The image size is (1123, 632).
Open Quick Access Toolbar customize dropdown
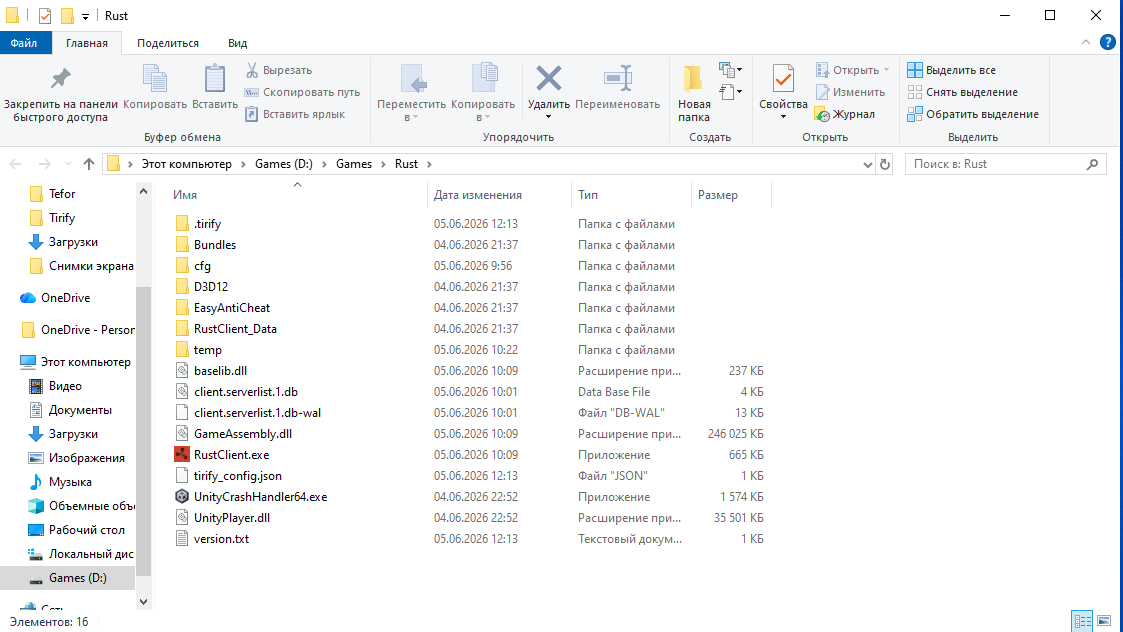(85, 16)
